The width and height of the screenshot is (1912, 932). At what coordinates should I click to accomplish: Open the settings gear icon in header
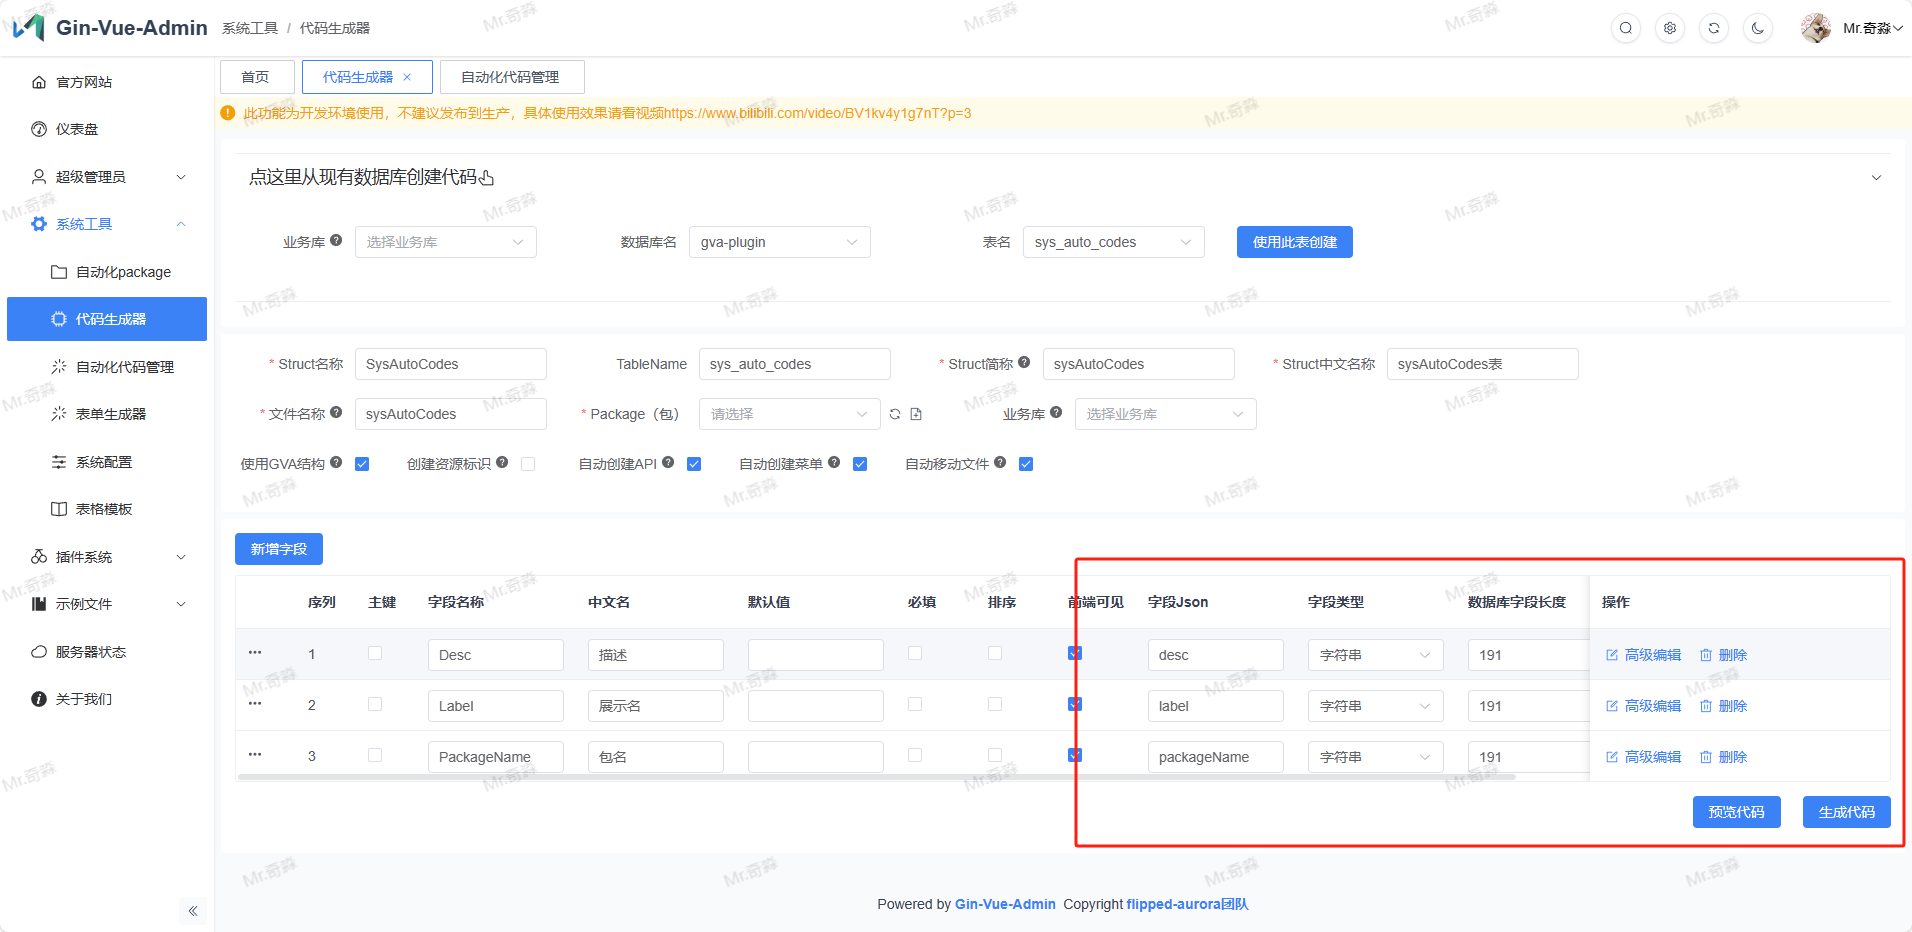pyautogui.click(x=1670, y=28)
